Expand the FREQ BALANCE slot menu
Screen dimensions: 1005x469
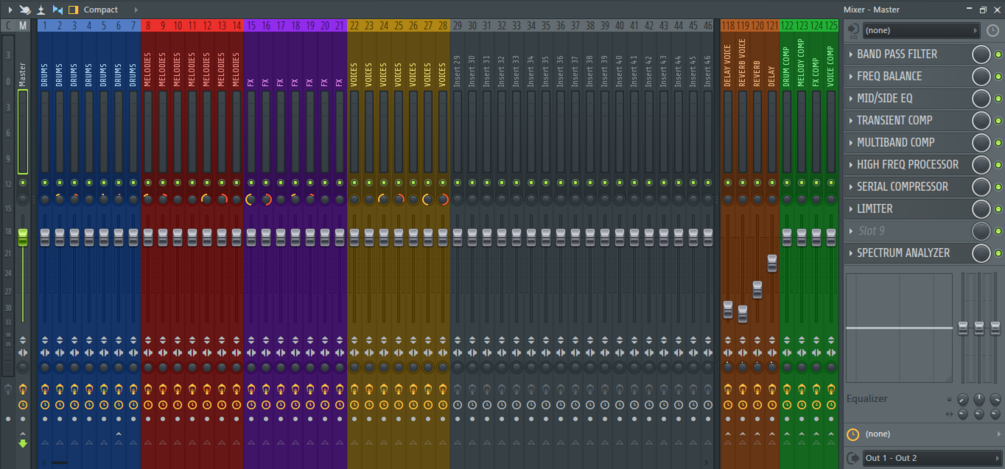click(851, 76)
